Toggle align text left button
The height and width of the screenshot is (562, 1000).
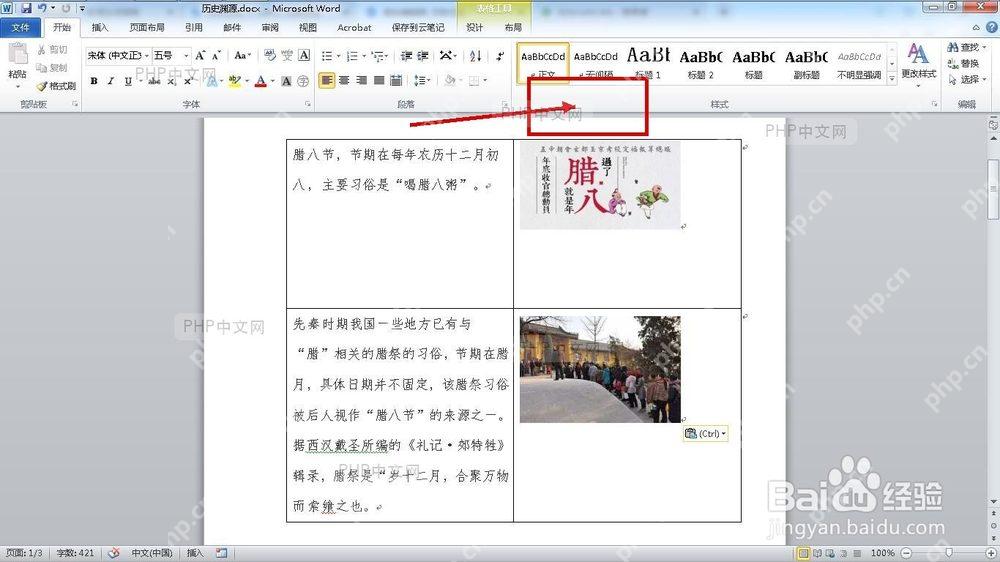(327, 80)
